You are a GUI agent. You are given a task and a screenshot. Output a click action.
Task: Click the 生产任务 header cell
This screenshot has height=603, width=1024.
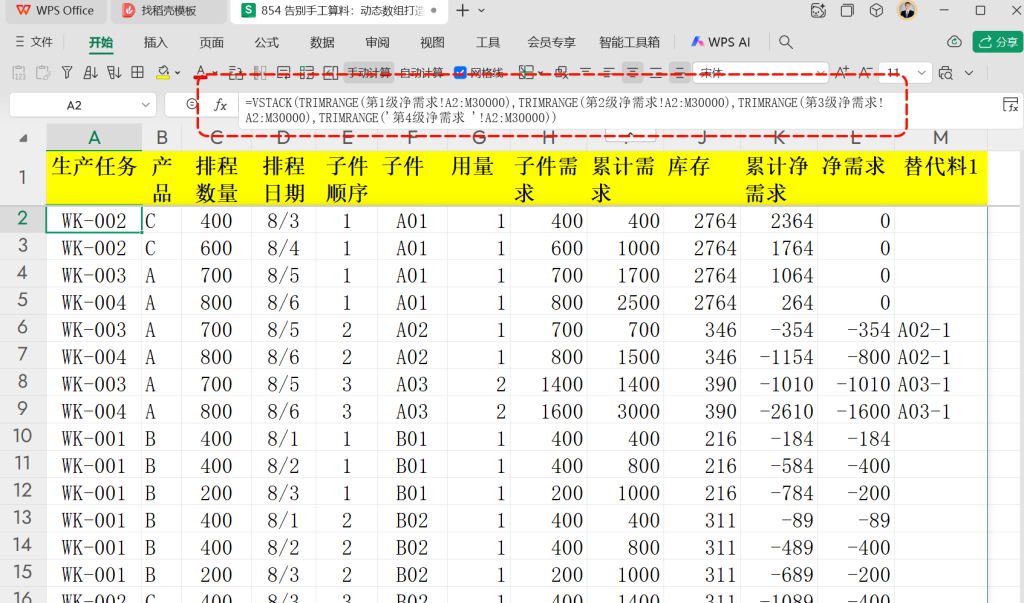[94, 178]
